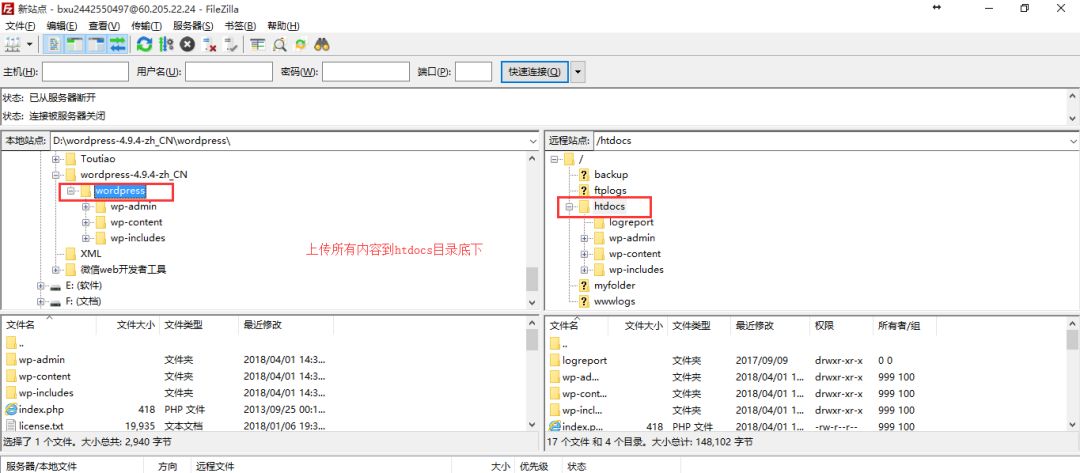Image resolution: width=1080 pixels, height=473 pixels.
Task: Expand the Toutiao folder in local tree
Action: [56, 158]
